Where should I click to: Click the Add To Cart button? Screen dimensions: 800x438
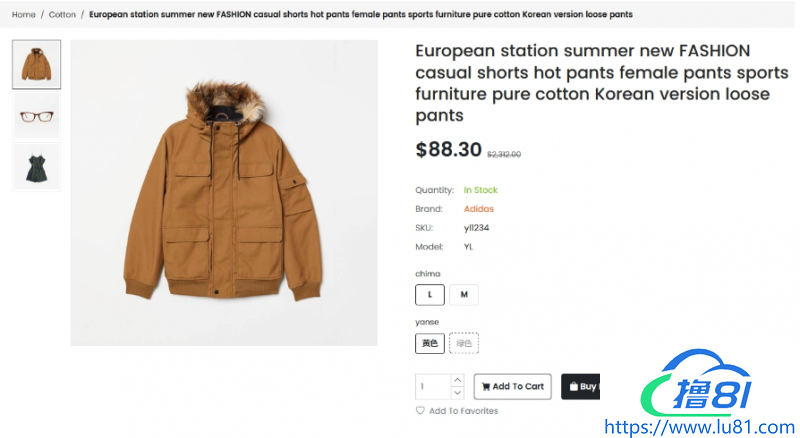click(512, 387)
